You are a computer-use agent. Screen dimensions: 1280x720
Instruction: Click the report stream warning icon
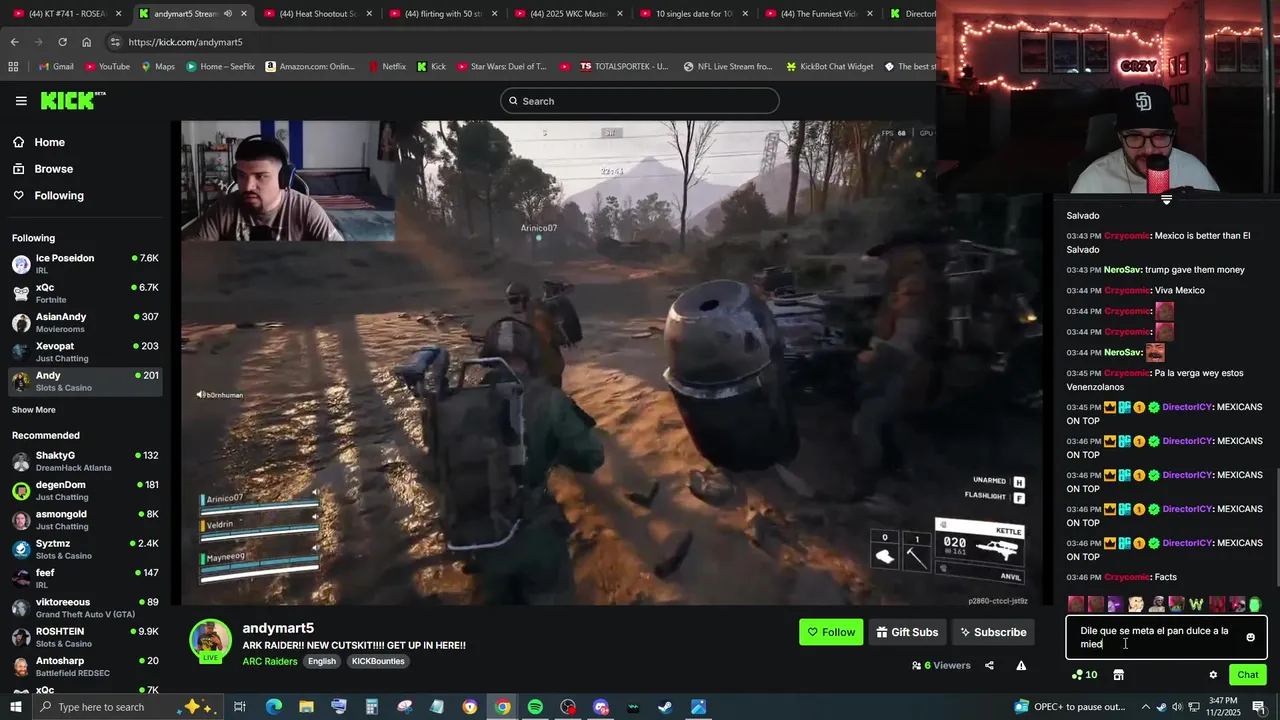pos(1021,666)
